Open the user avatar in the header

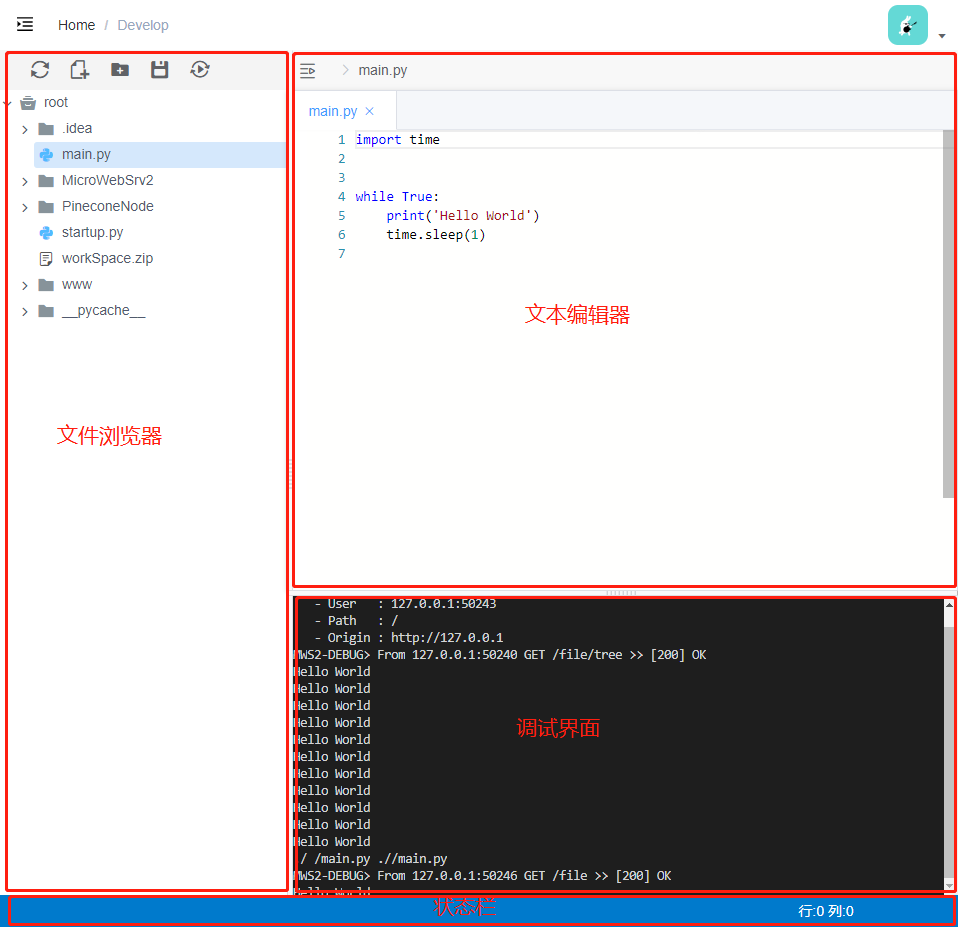pyautogui.click(x=907, y=25)
